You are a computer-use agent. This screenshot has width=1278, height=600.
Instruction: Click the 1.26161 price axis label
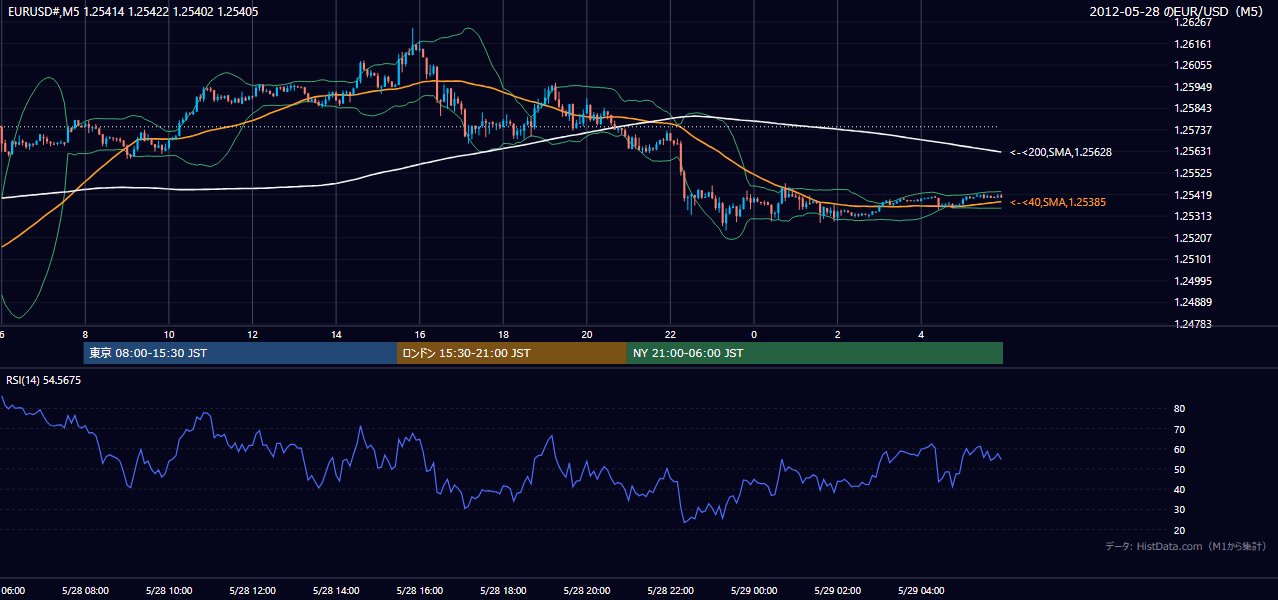[x=1193, y=44]
